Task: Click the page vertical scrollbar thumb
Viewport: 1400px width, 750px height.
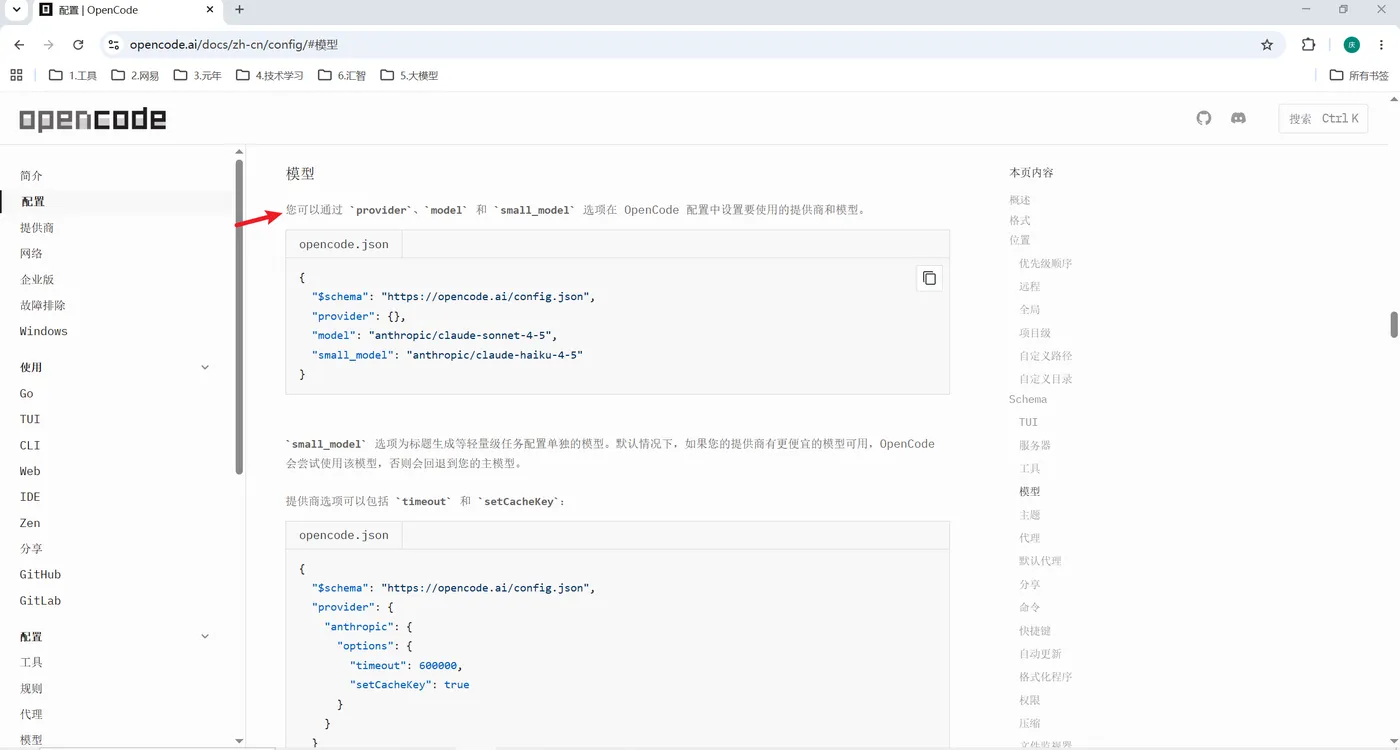Action: coord(1394,325)
